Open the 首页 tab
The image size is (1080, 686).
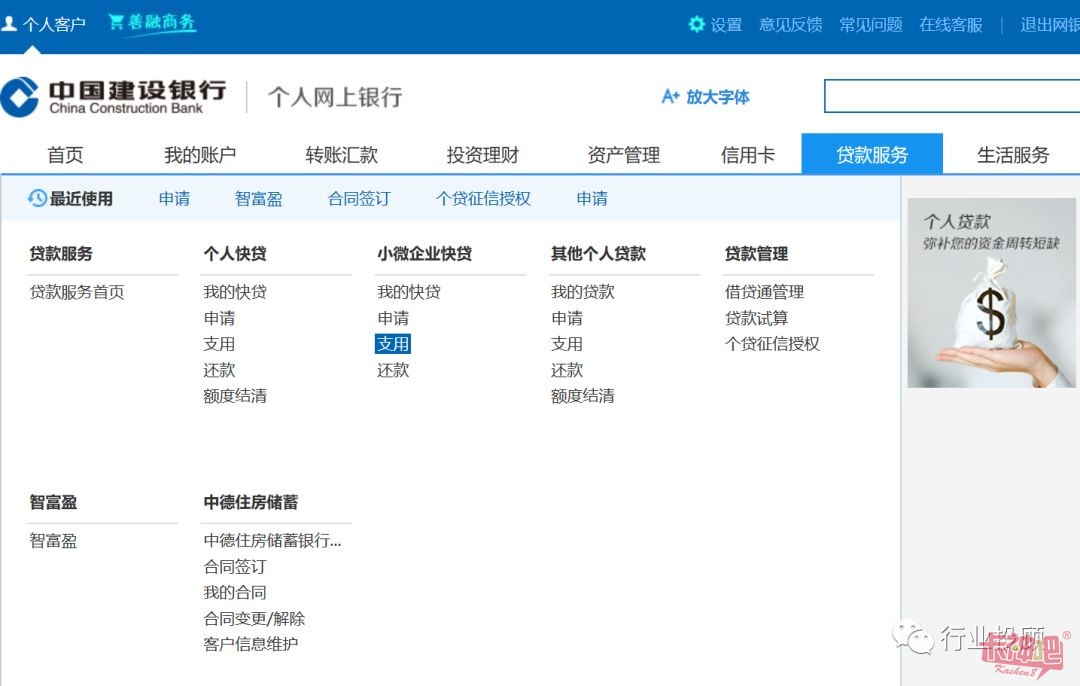click(64, 154)
